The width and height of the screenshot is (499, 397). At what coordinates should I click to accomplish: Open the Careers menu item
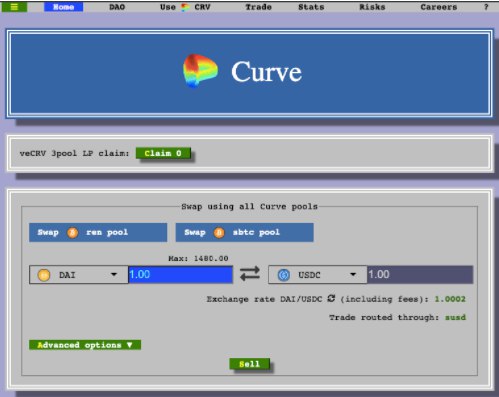(439, 7)
